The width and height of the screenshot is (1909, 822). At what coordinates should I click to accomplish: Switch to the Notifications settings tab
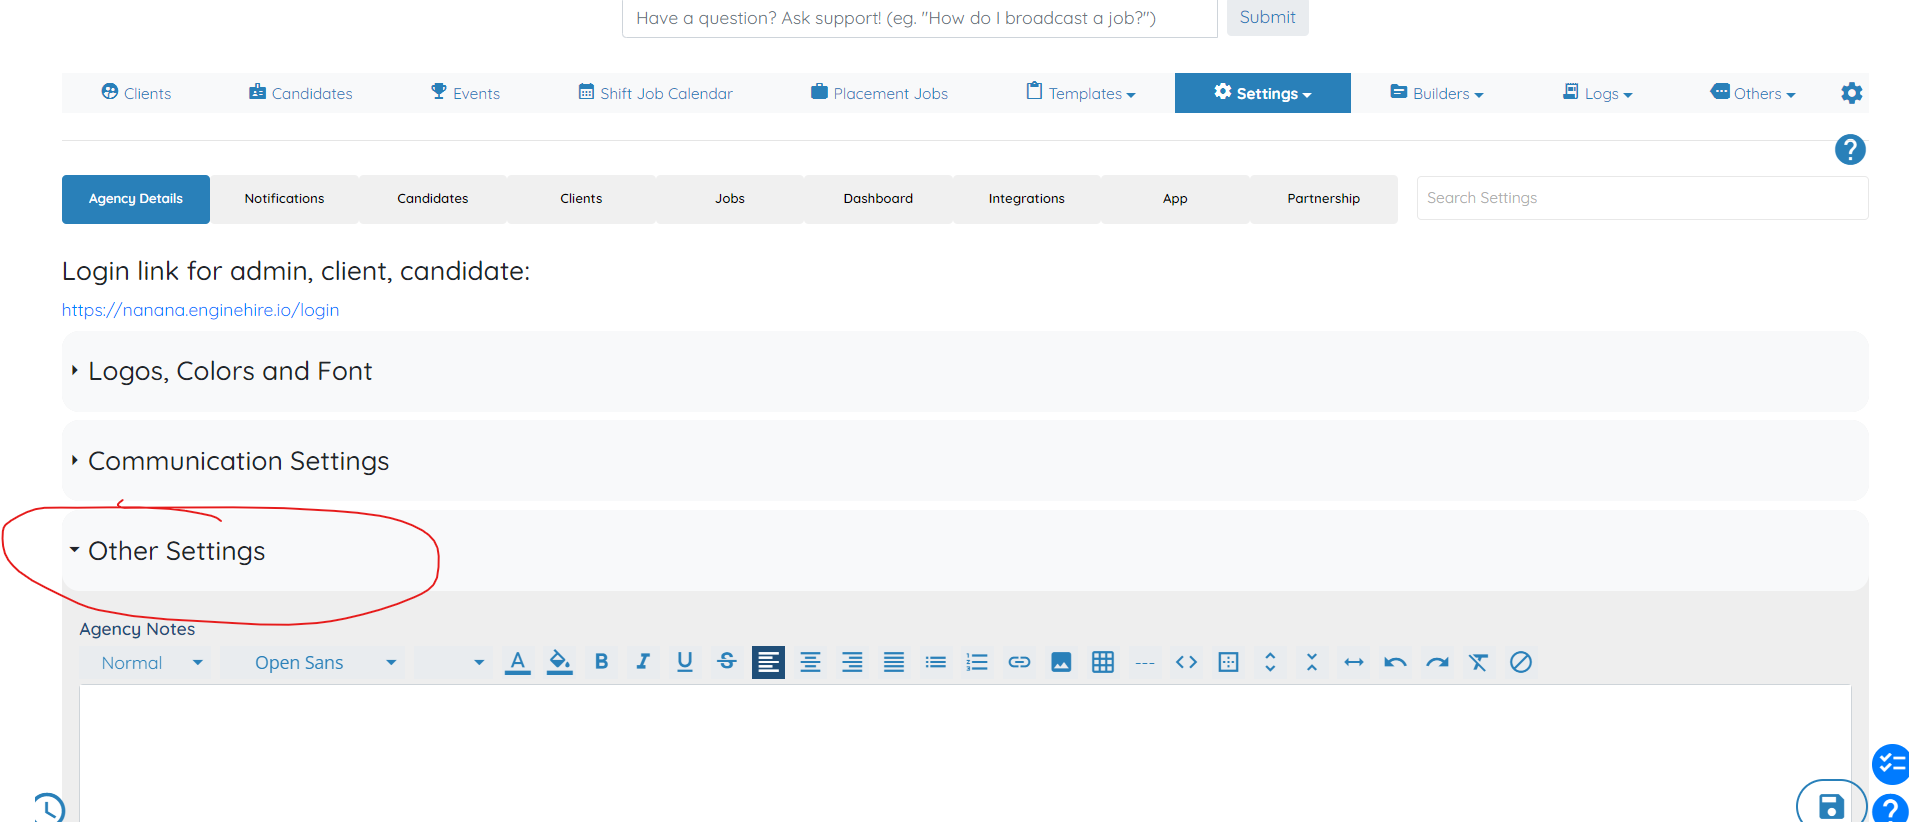point(284,199)
